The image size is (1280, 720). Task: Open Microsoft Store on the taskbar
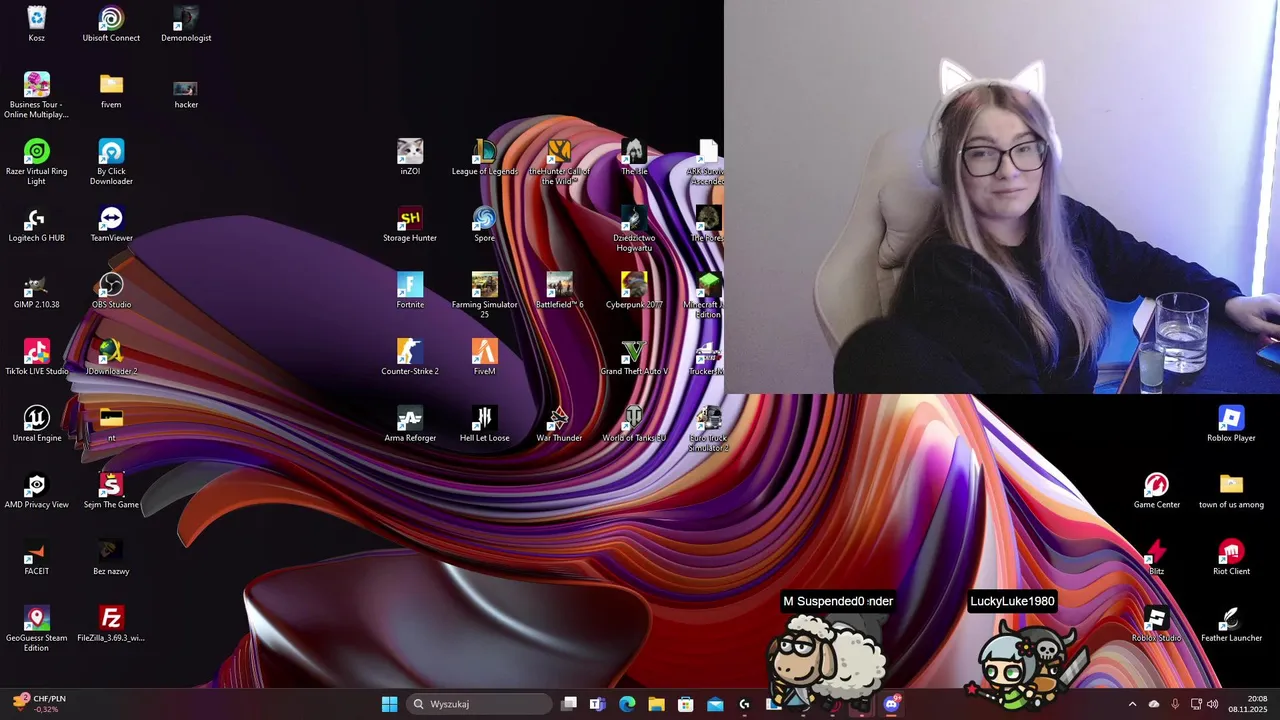click(686, 704)
